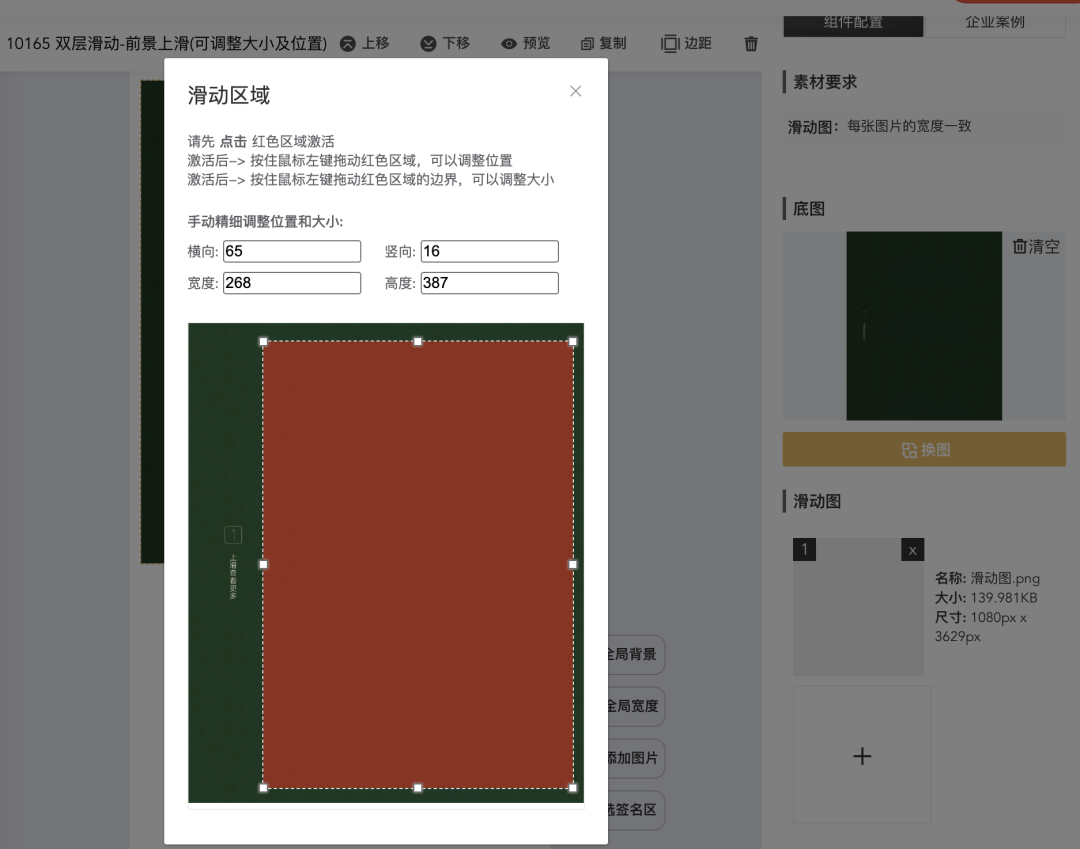Open 预览 preview eye icon

[x=526, y=43]
